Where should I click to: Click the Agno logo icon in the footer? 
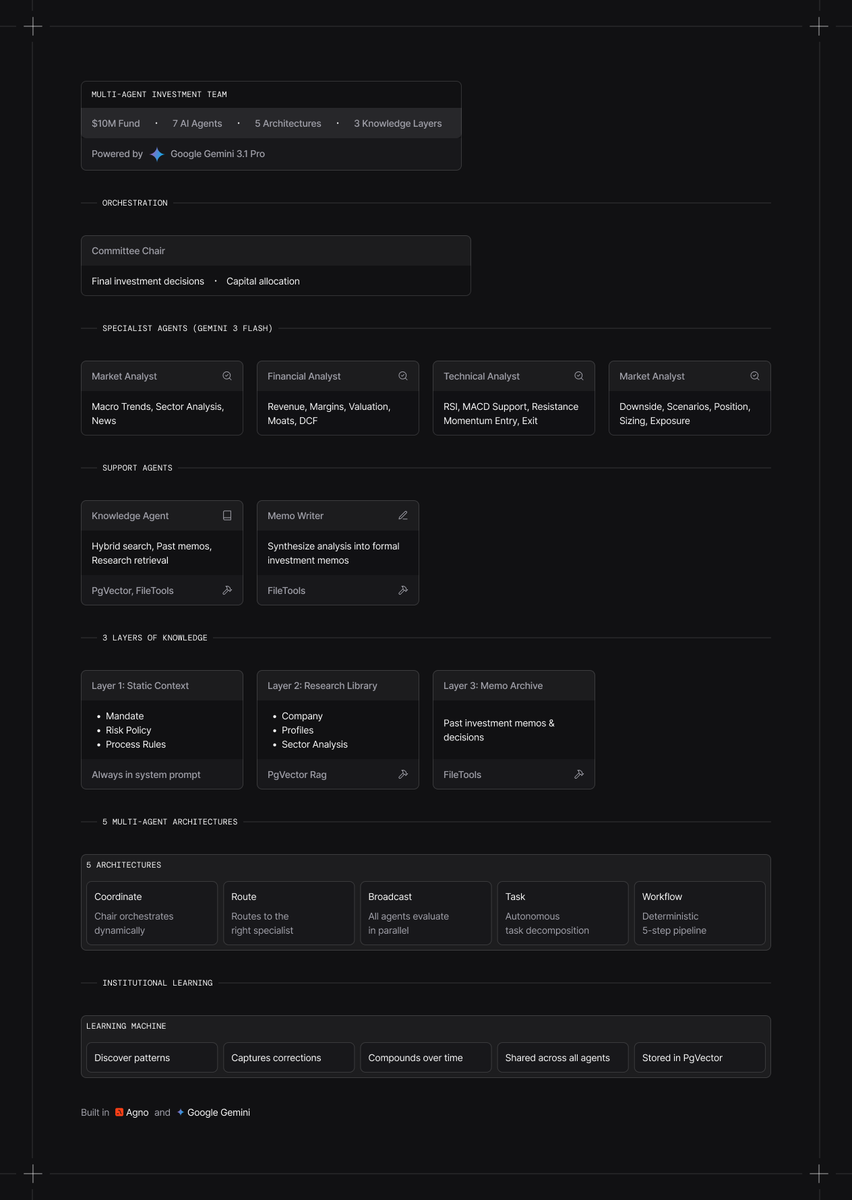pyautogui.click(x=119, y=1112)
